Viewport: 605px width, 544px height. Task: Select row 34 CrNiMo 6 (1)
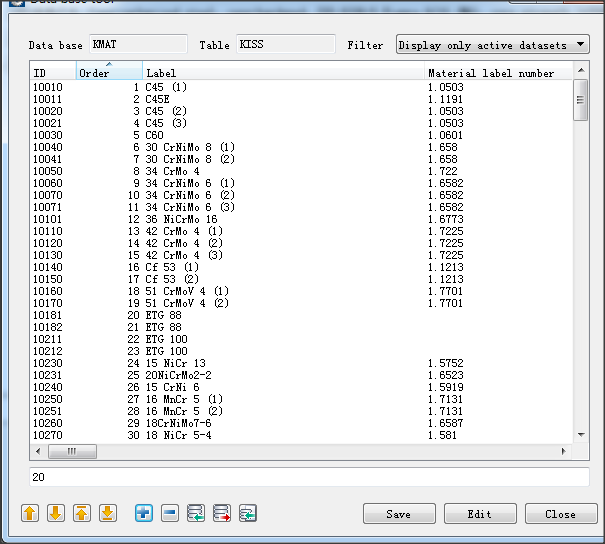pyautogui.click(x=301, y=183)
